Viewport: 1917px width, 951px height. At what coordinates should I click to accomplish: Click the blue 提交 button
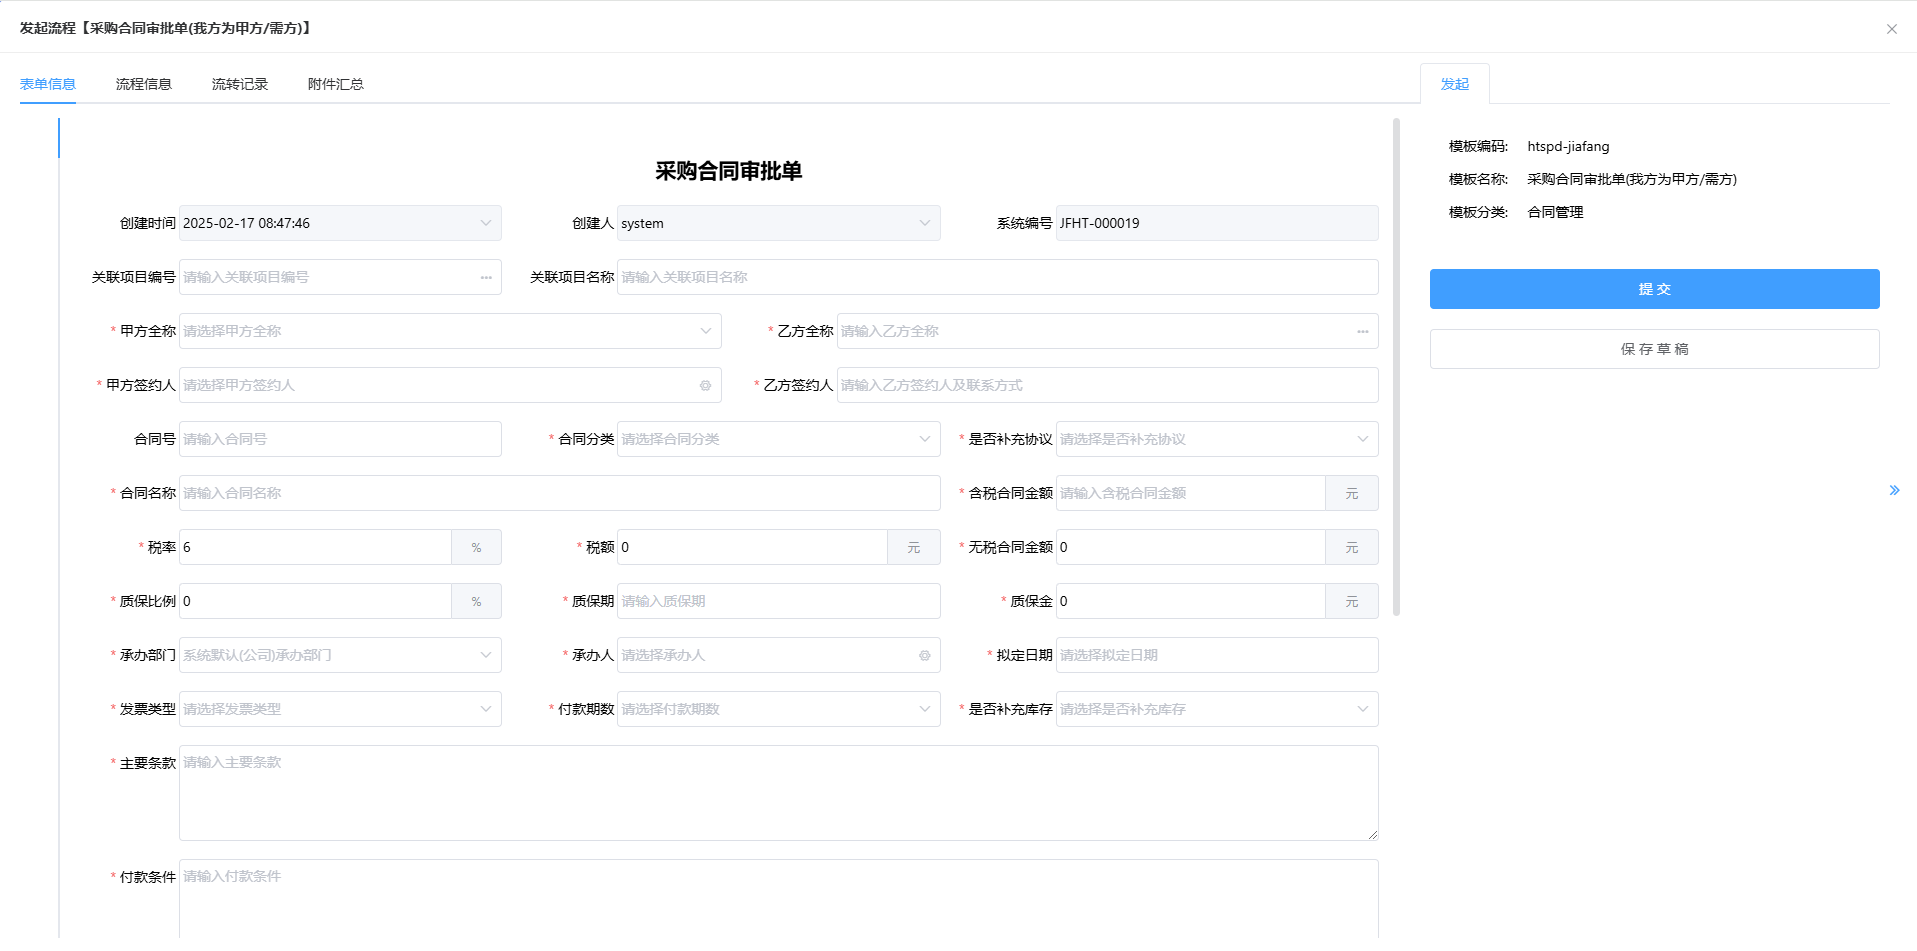pos(1654,289)
